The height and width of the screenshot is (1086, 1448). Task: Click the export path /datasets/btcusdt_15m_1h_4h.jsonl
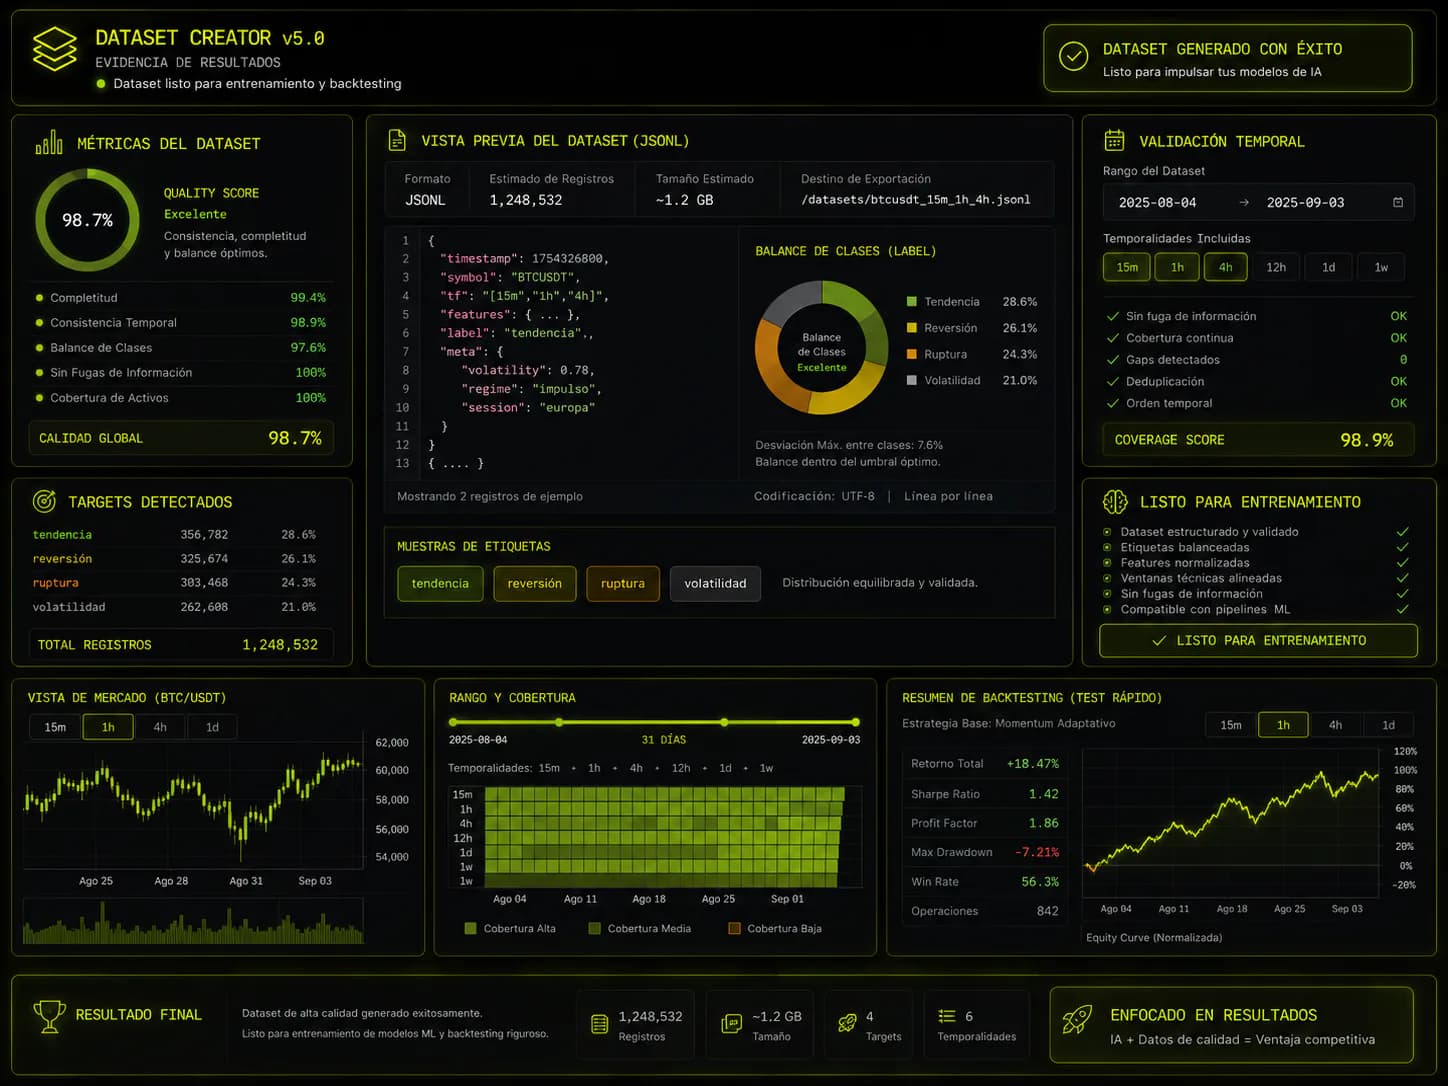coord(915,200)
